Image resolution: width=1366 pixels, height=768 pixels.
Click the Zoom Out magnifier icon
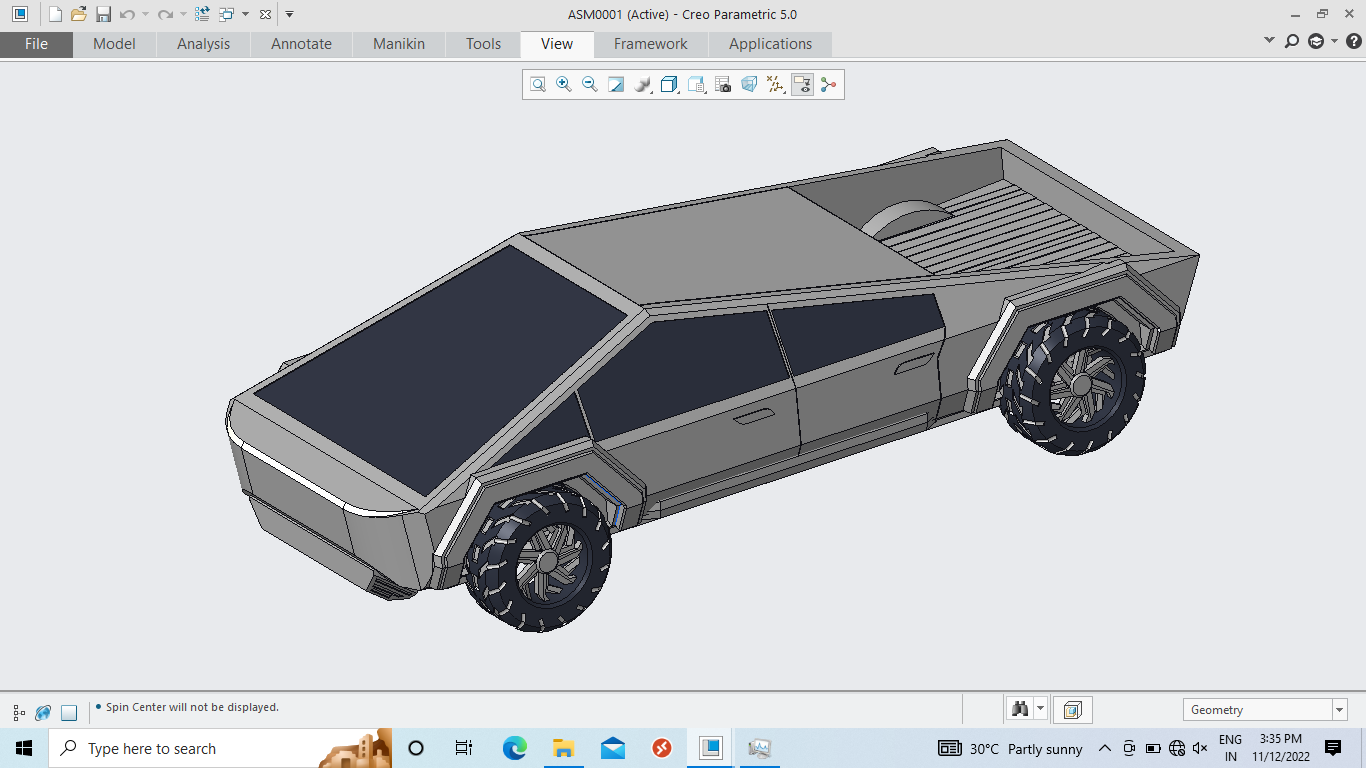point(590,85)
